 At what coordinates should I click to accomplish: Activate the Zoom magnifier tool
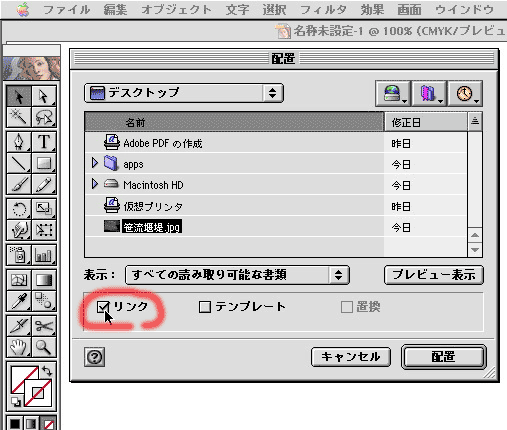pyautogui.click(x=44, y=347)
